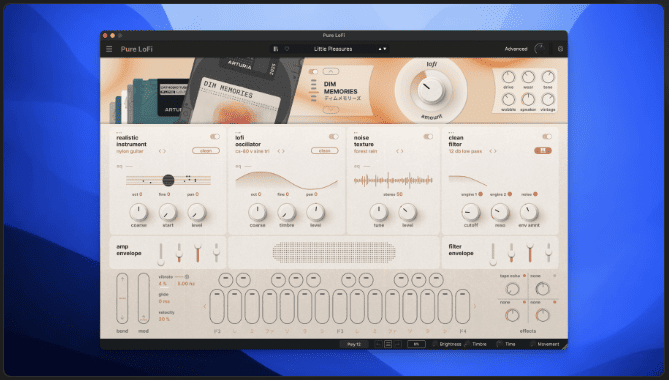Toggle engine 2 filter routing dot
669x380 pixels.
click(x=509, y=194)
